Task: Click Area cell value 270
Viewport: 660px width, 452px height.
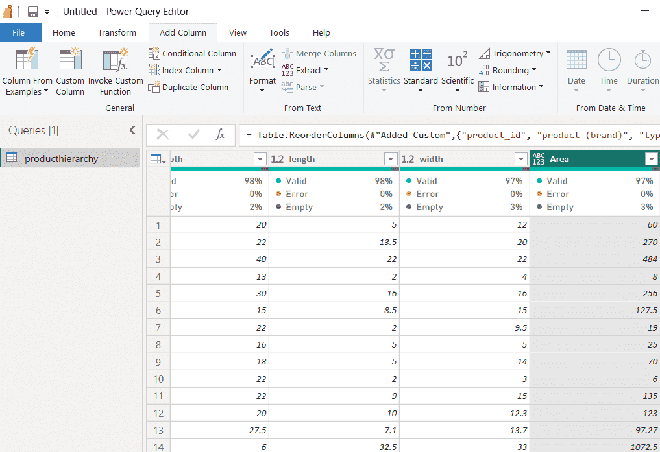Action: point(595,242)
